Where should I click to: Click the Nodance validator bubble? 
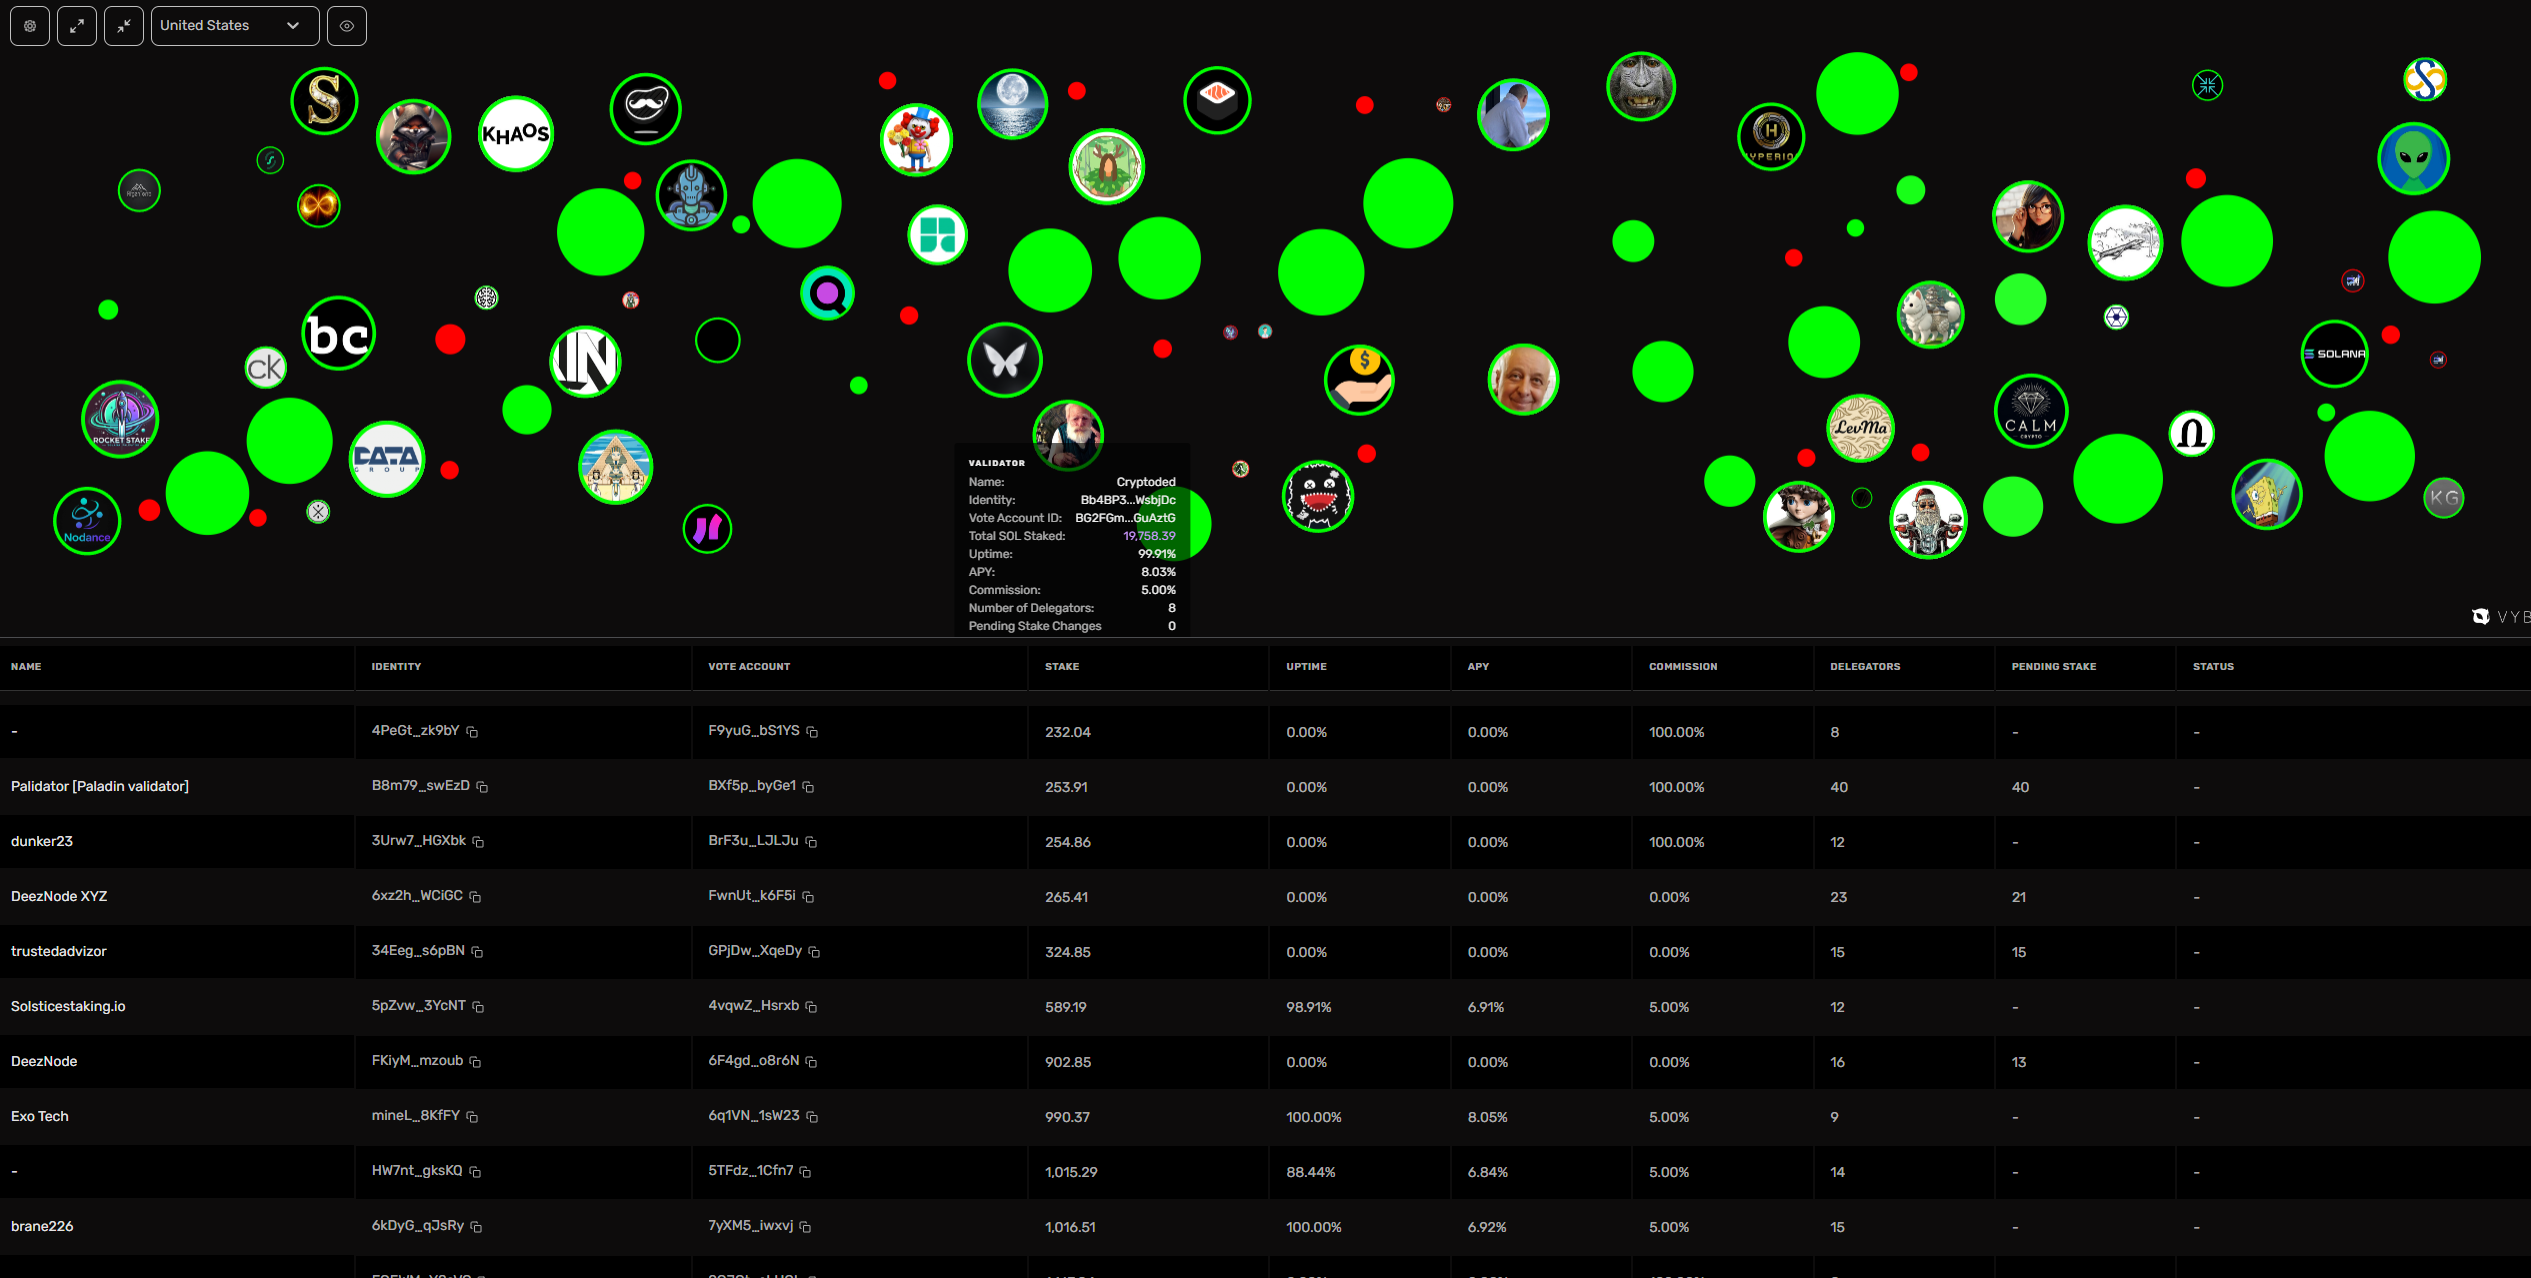[x=87, y=521]
